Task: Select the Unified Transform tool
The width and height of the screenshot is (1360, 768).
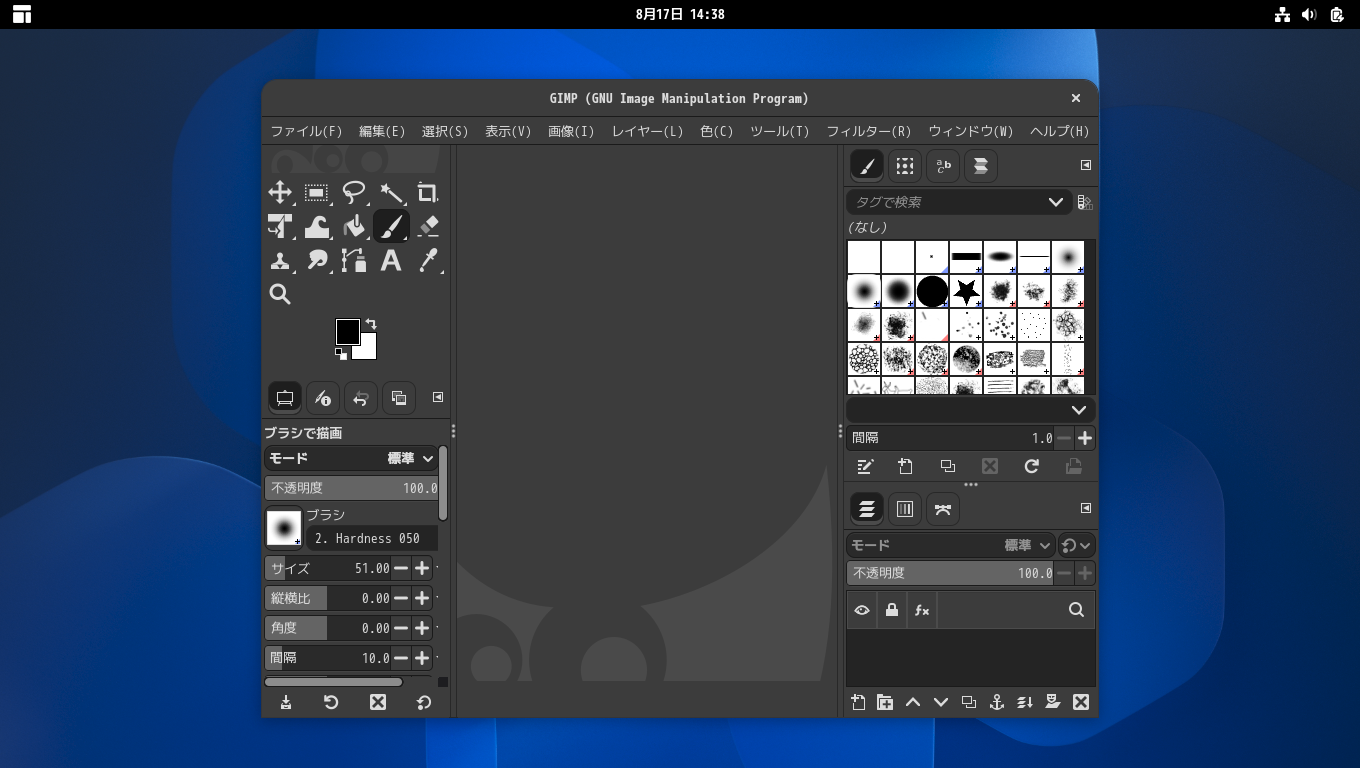Action: tap(280, 226)
